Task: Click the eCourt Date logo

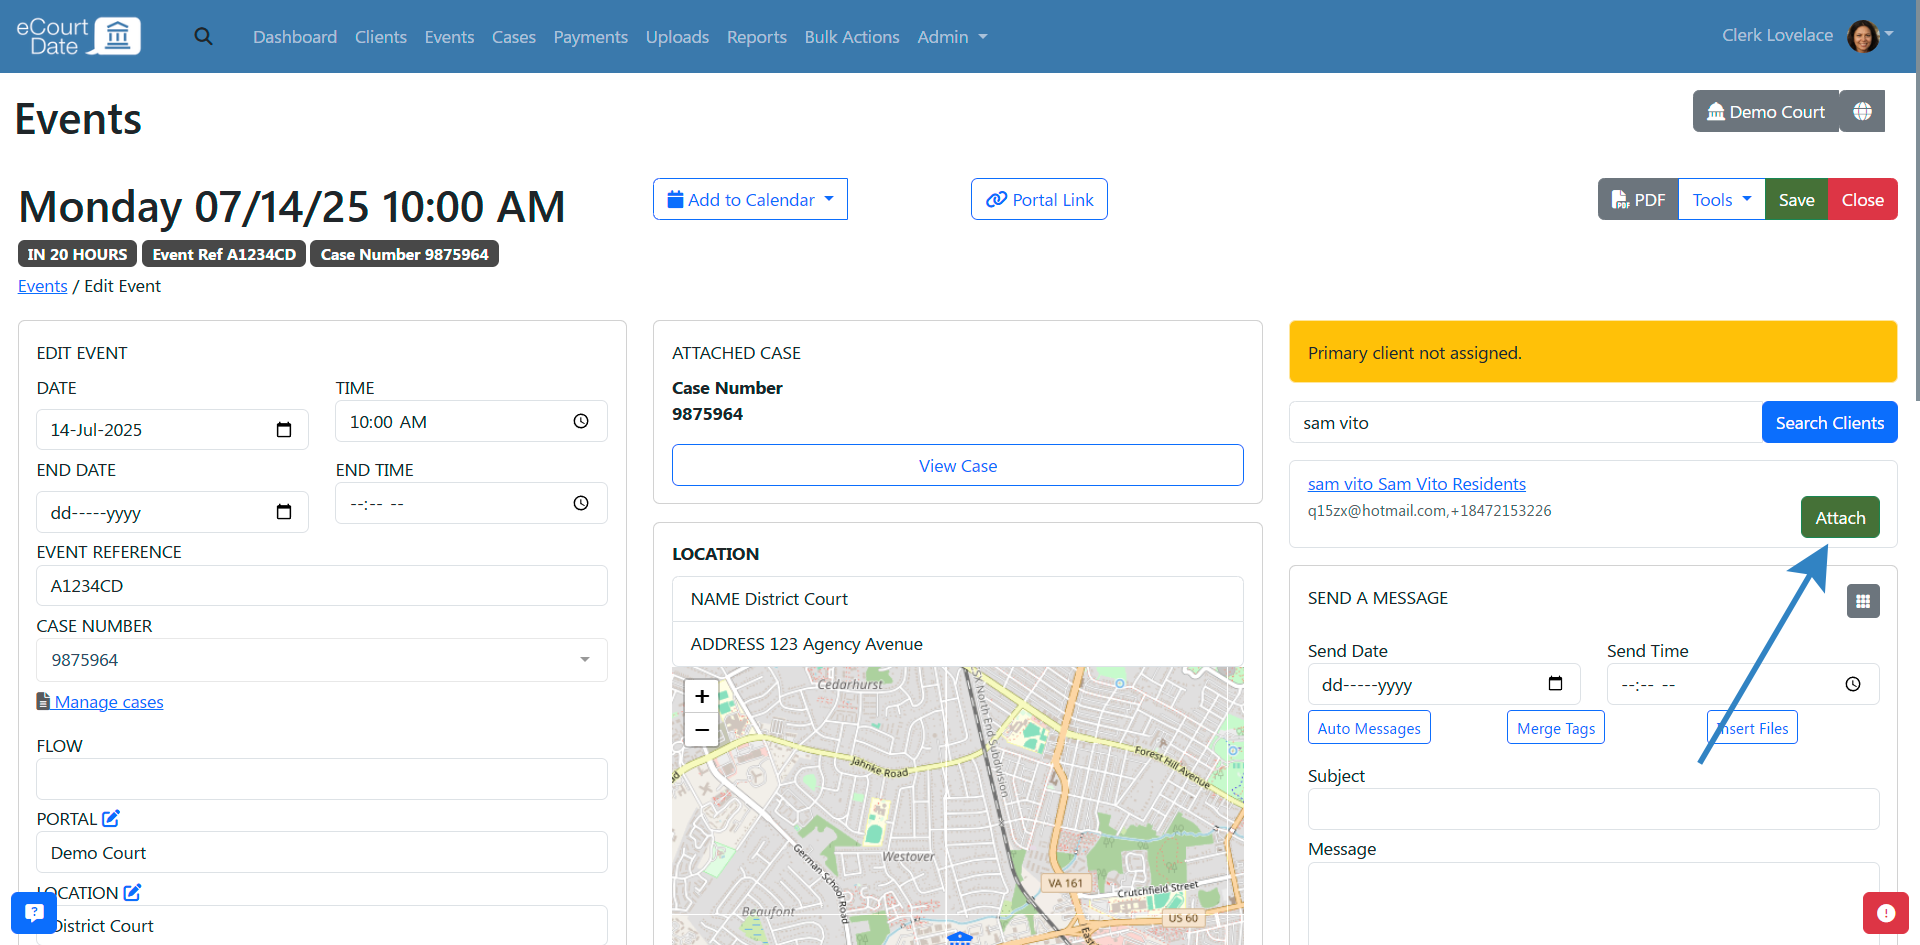Action: [78, 36]
